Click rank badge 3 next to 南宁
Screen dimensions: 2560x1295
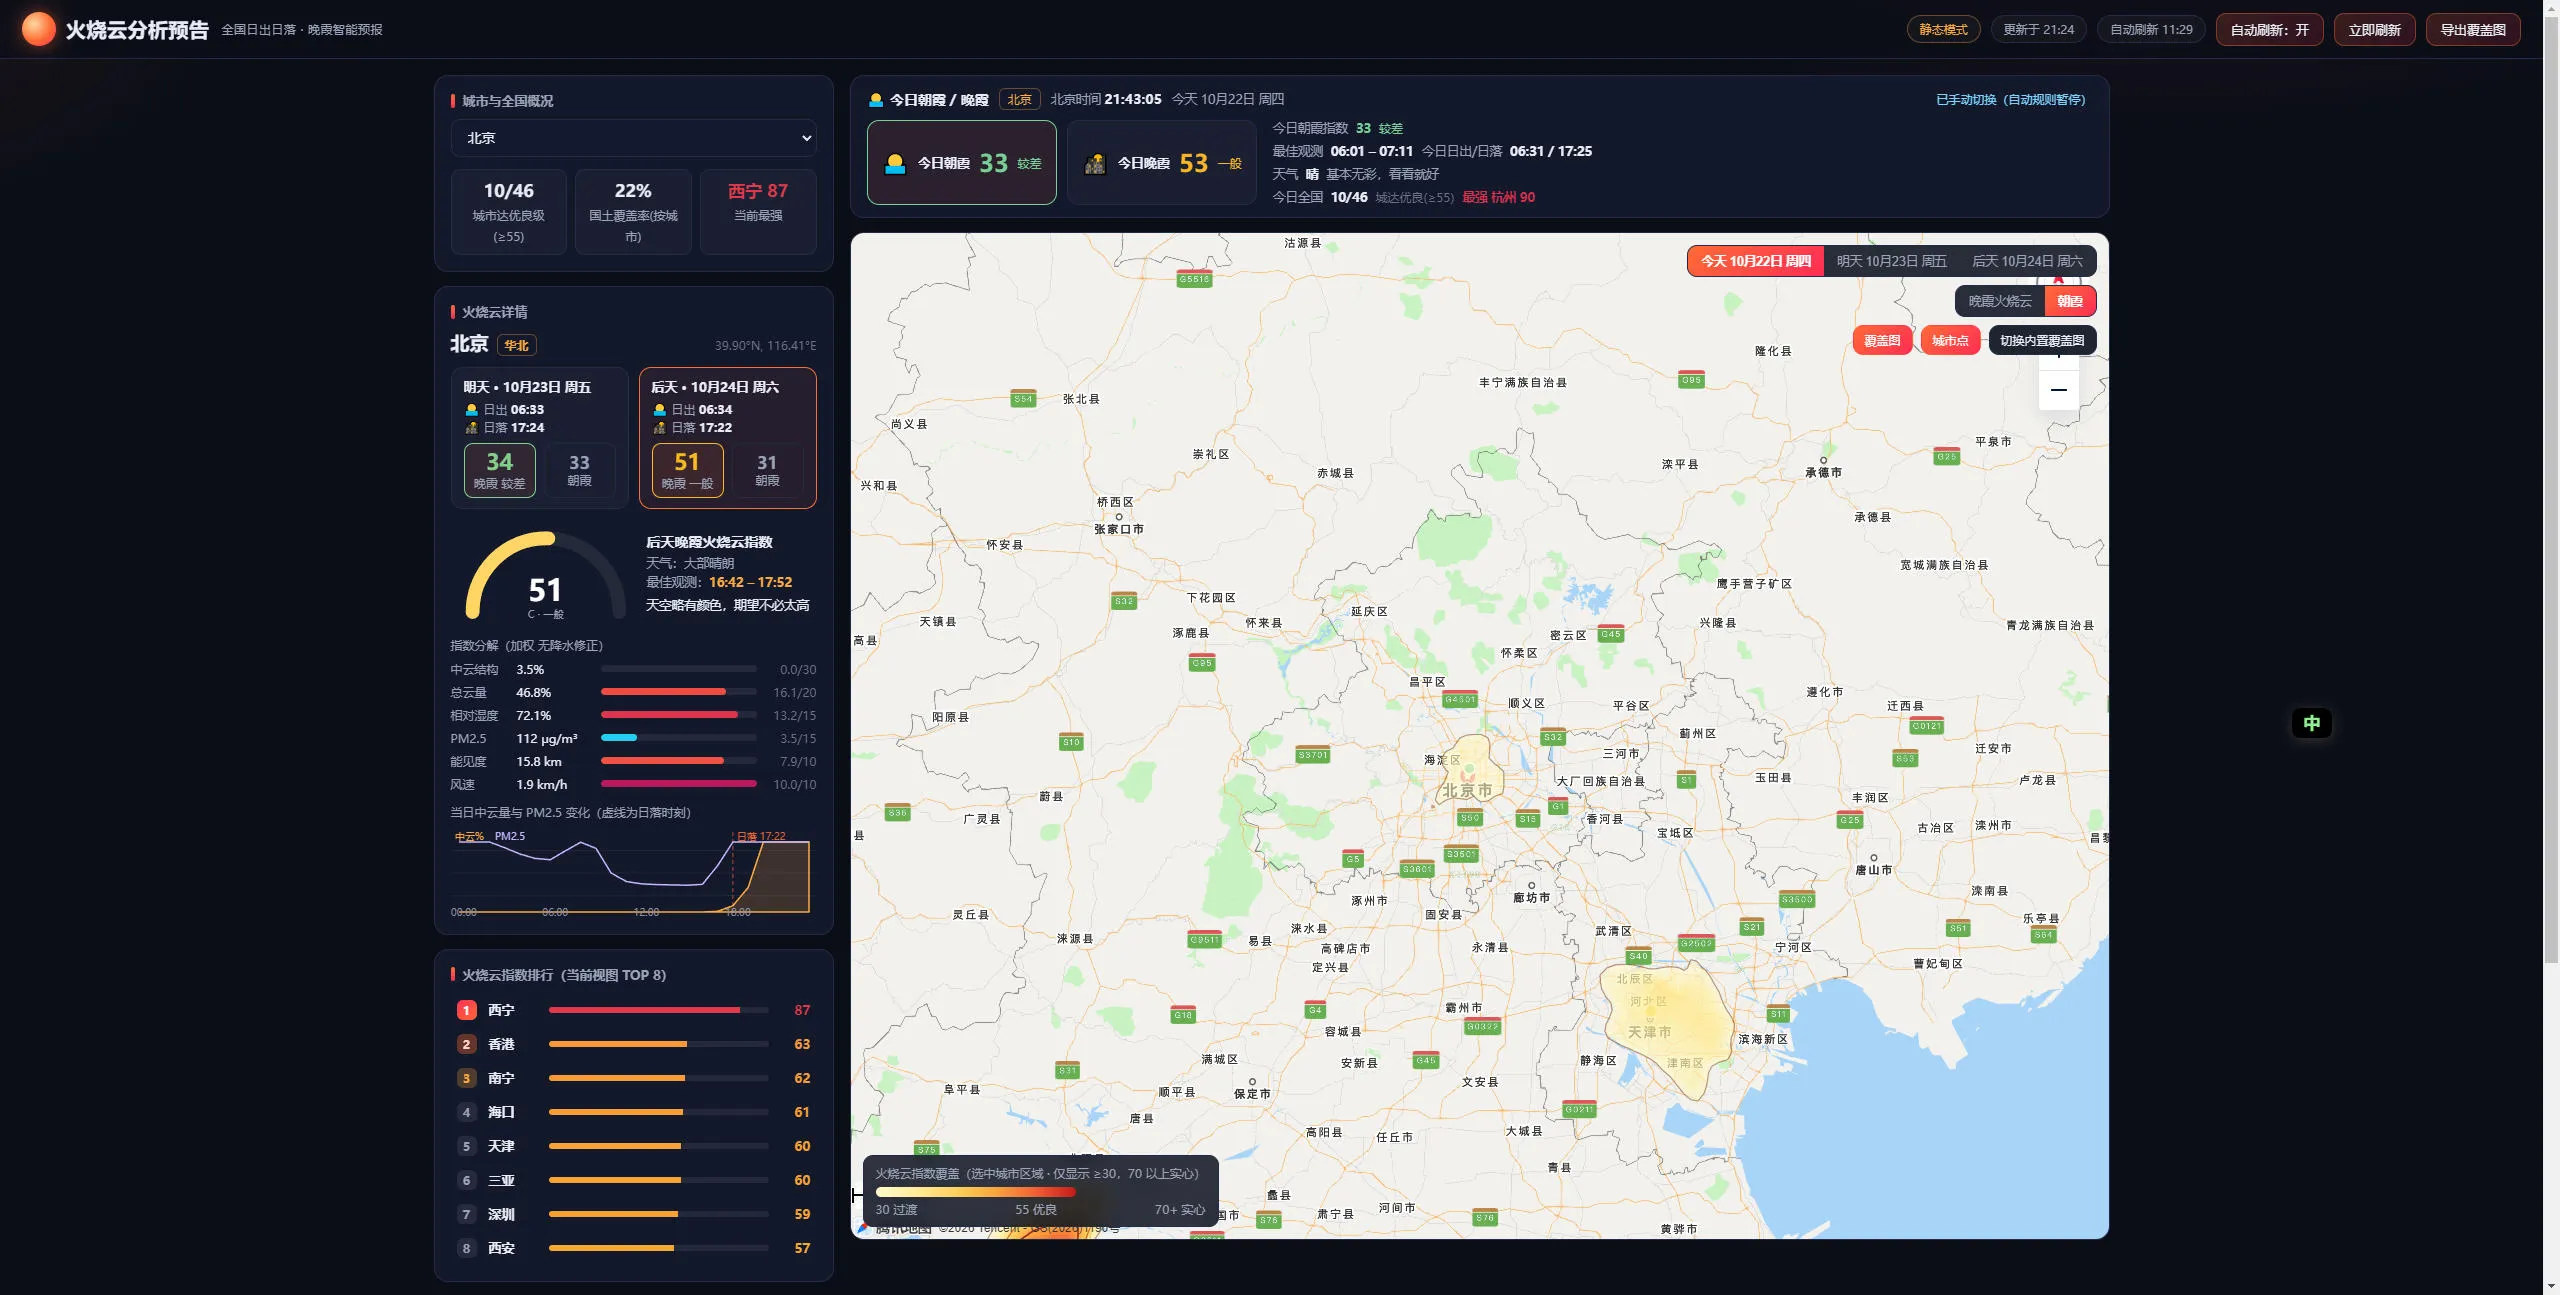(x=466, y=1078)
